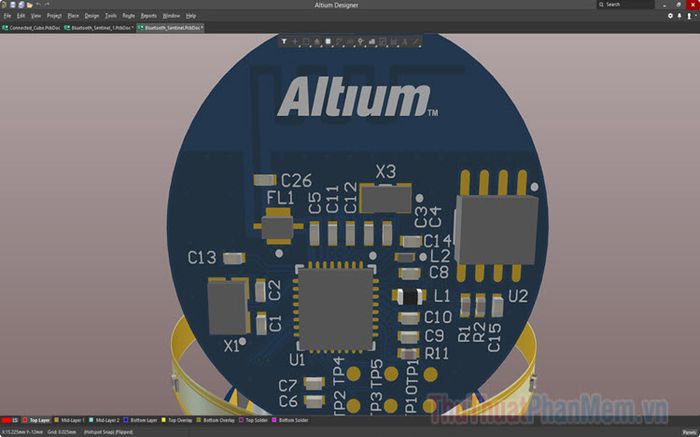Viewport: 700px width, 437px height.
Task: Switch to the Bluetooth_Sentinel_1.PcbDoc tab
Action: (x=99, y=28)
